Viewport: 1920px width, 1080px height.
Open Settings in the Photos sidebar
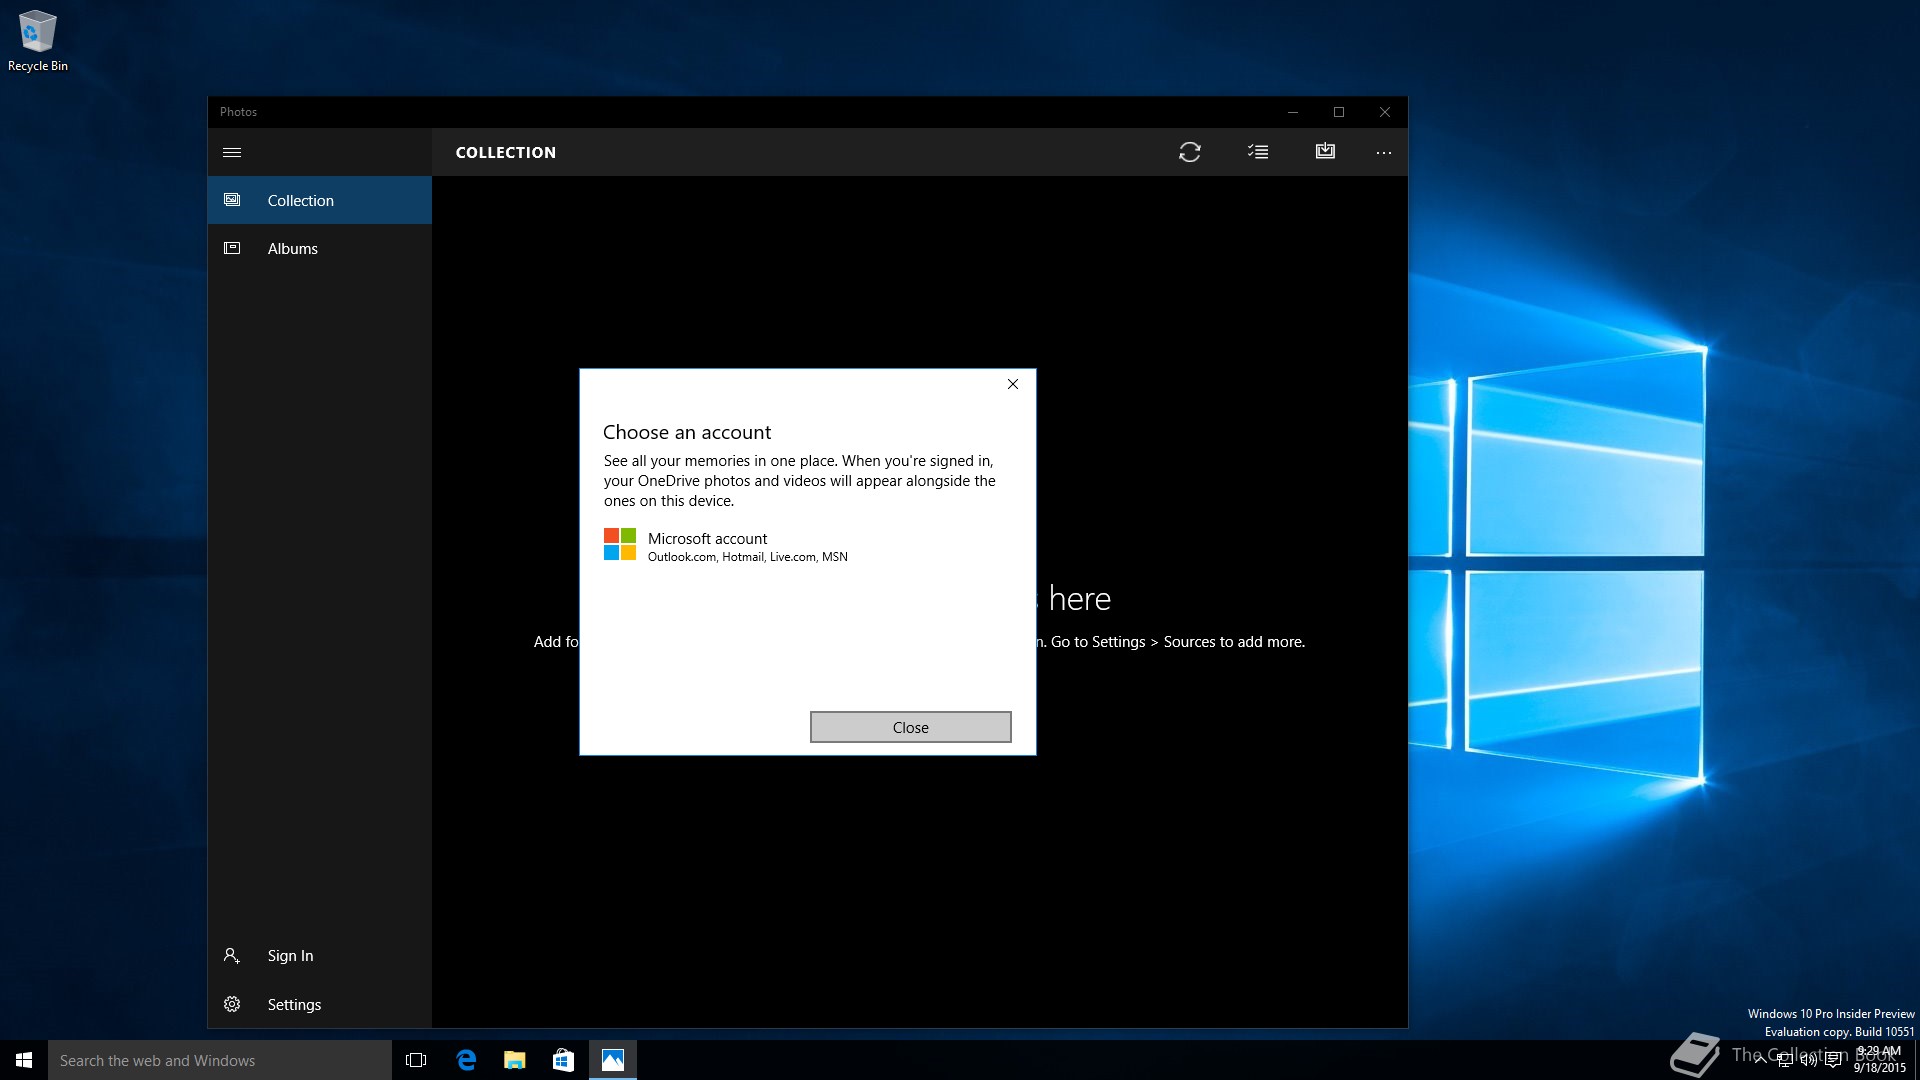tap(319, 1004)
